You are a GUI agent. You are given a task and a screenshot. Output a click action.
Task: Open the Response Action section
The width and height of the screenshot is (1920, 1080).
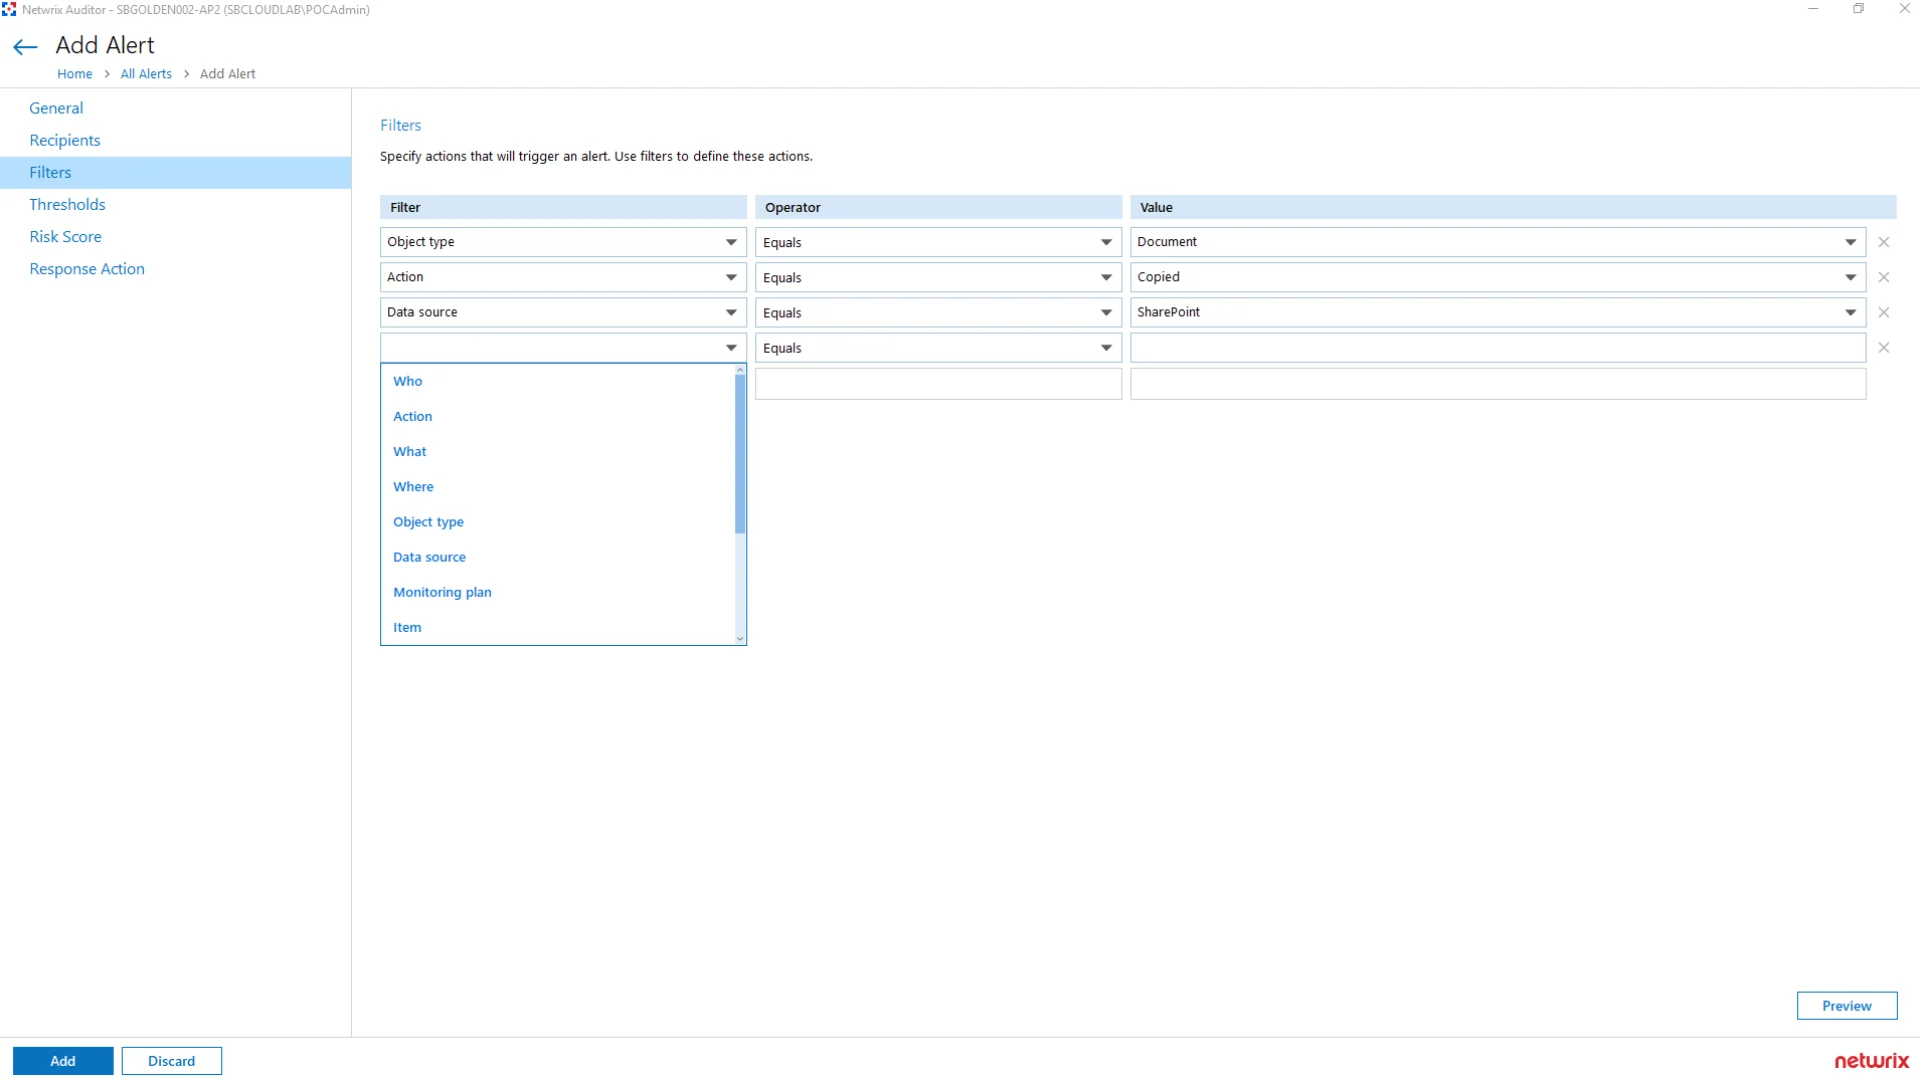(175, 268)
